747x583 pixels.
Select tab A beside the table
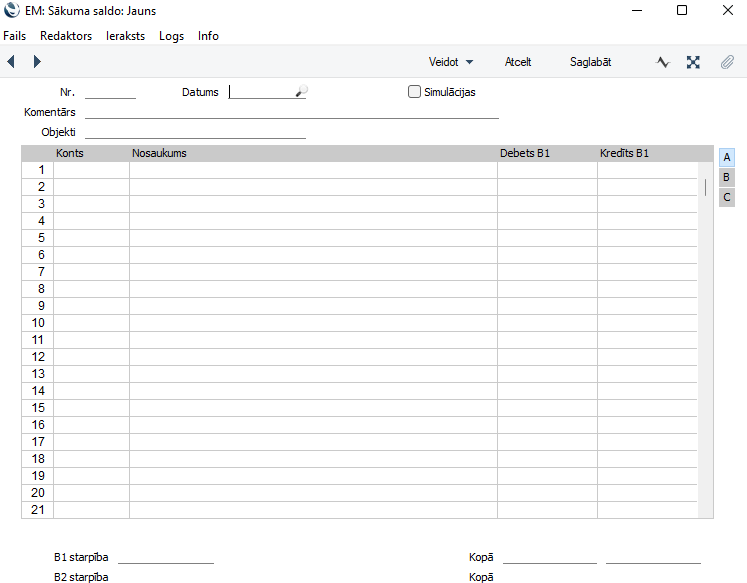727,157
